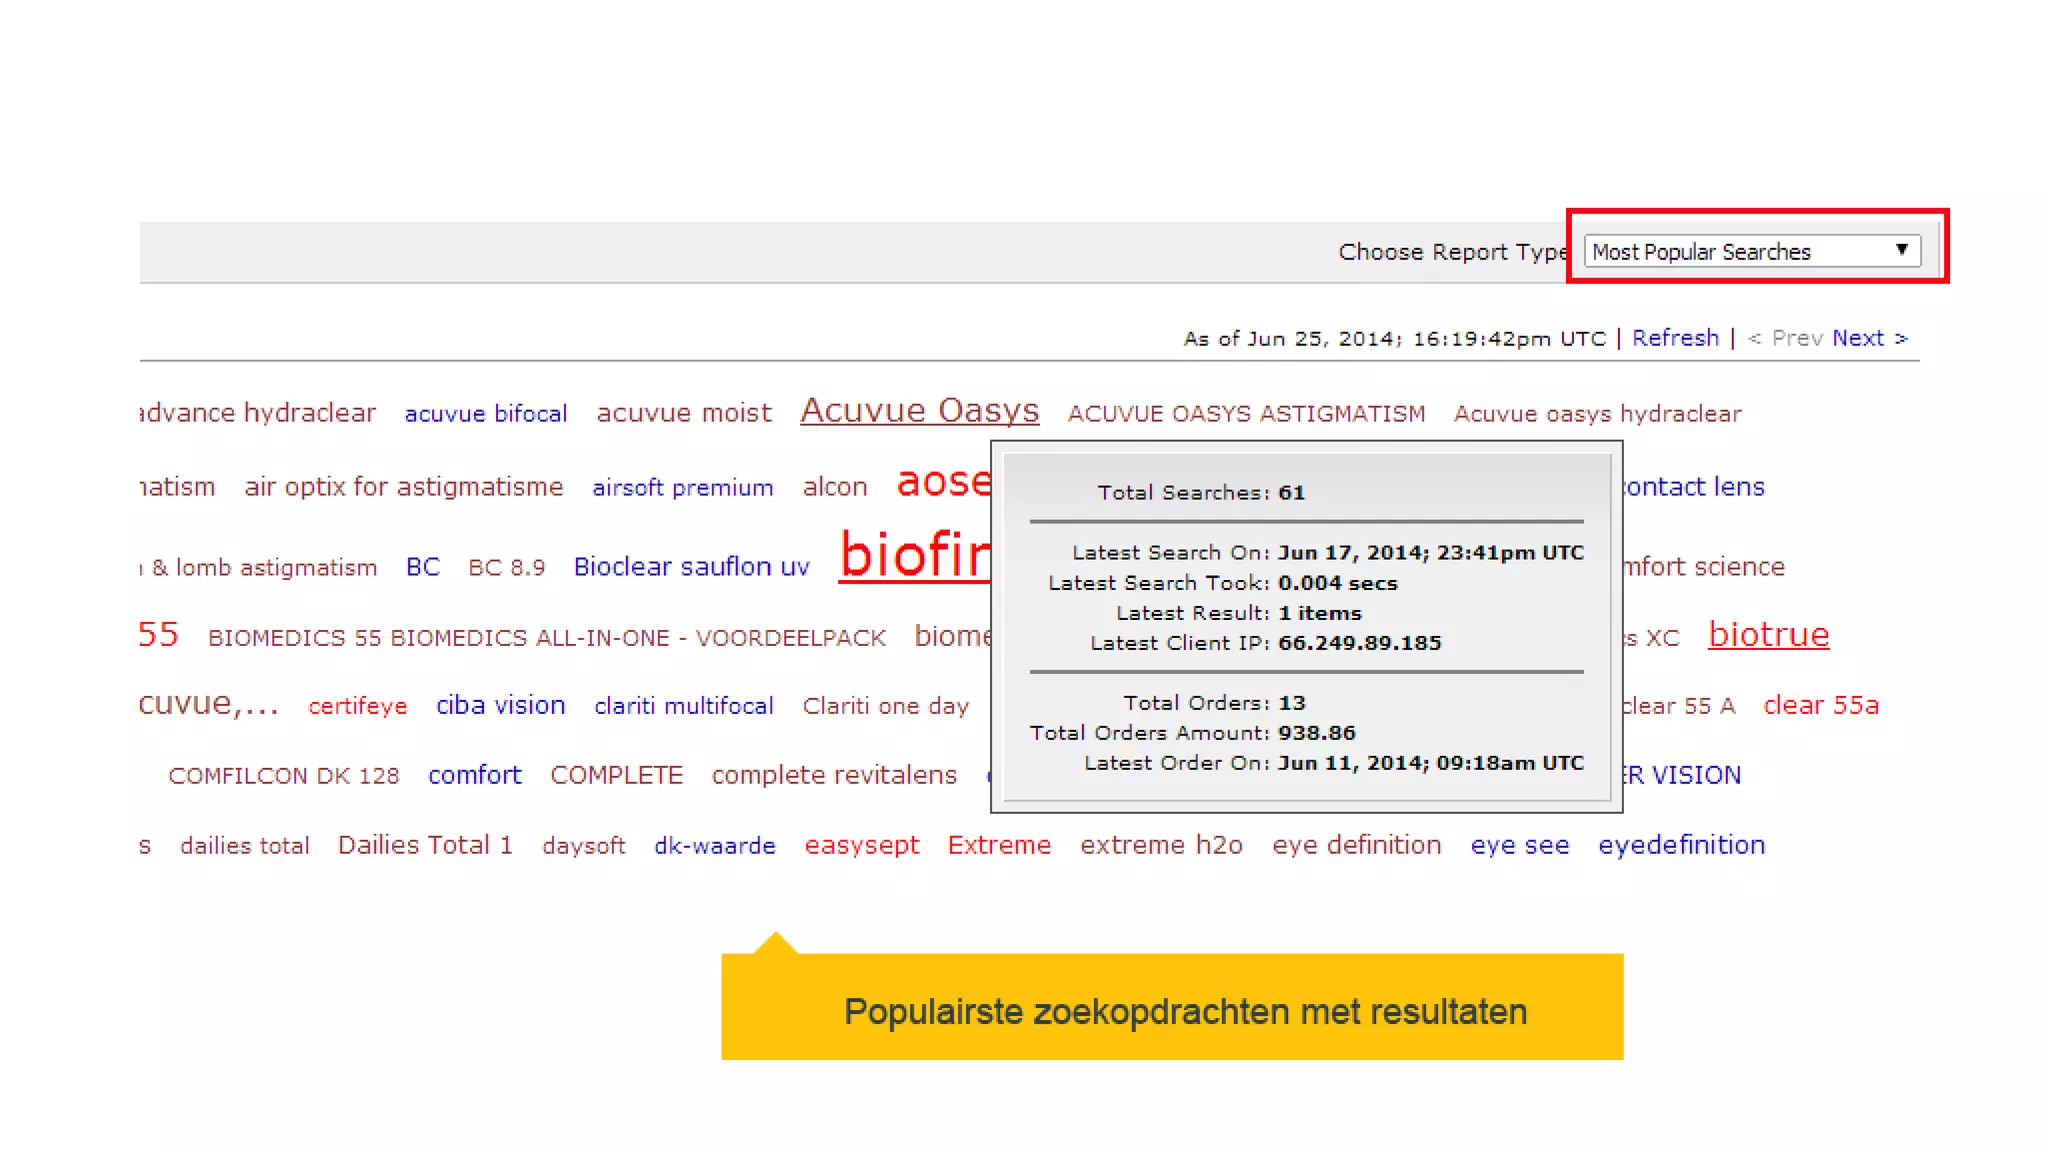
Task: Click the Total Orders Amount 938.86 value
Action: click(1316, 733)
